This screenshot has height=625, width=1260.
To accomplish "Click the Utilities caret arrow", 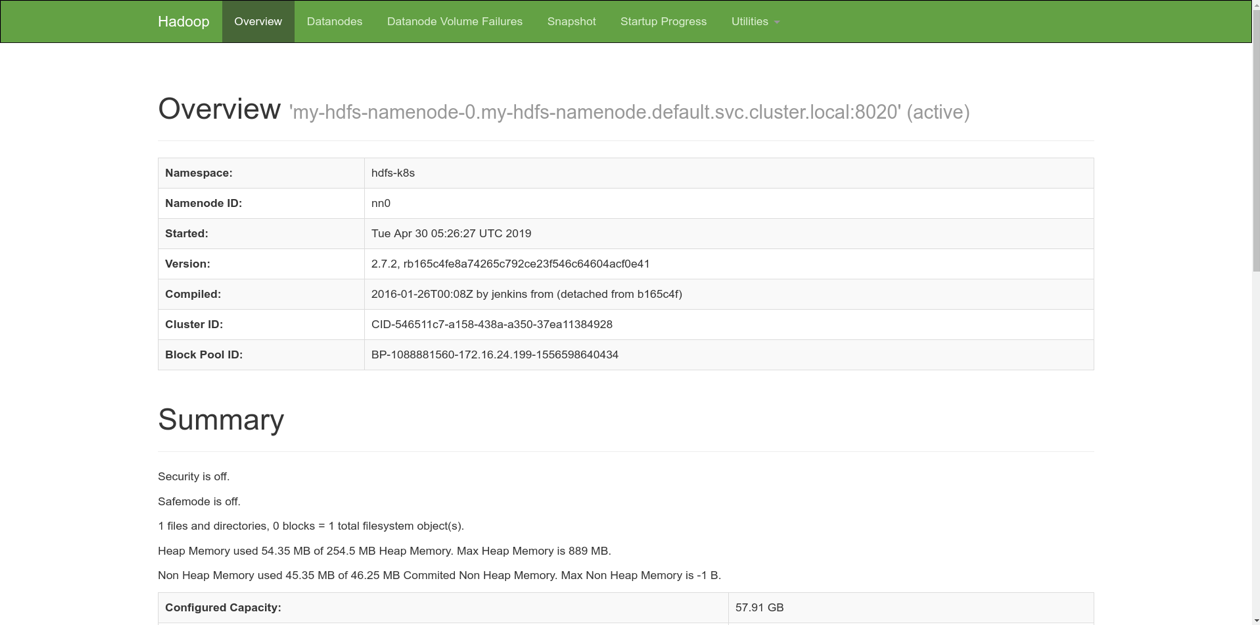I will point(777,22).
